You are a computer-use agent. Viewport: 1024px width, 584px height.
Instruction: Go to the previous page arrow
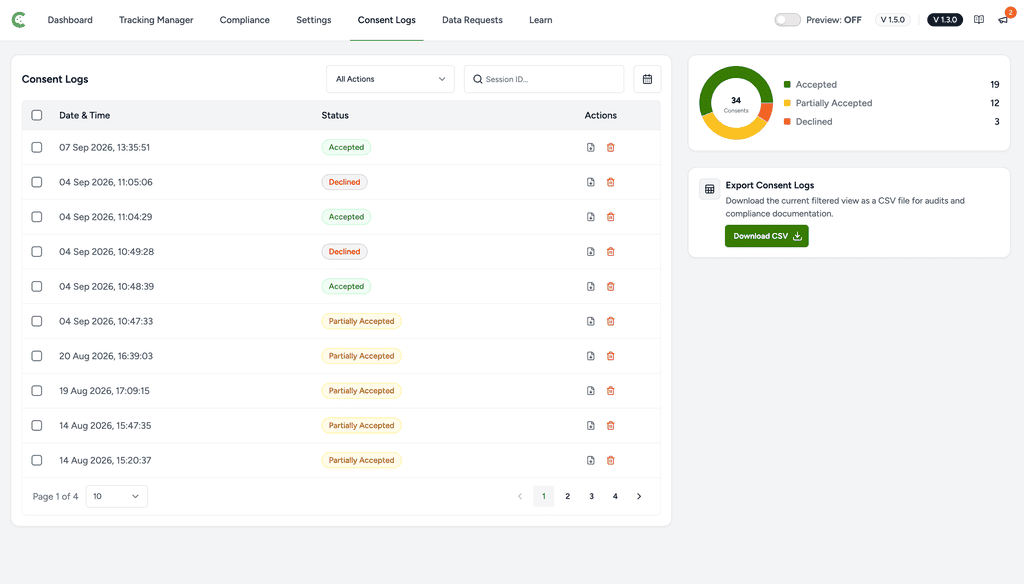[x=520, y=496]
